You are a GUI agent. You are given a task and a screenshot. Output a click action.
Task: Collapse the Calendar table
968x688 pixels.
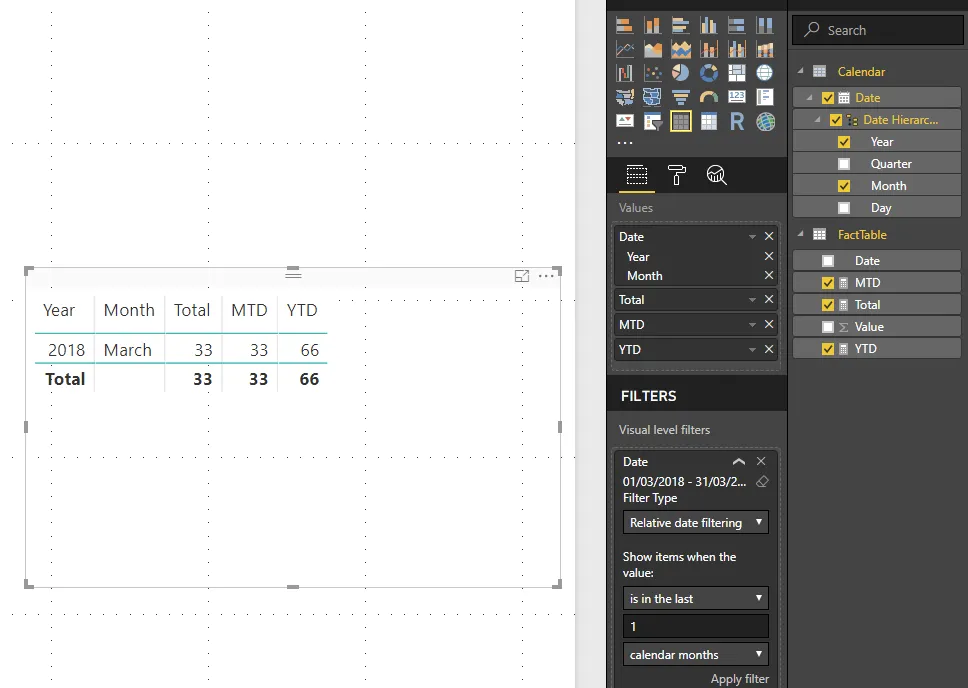tap(801, 72)
